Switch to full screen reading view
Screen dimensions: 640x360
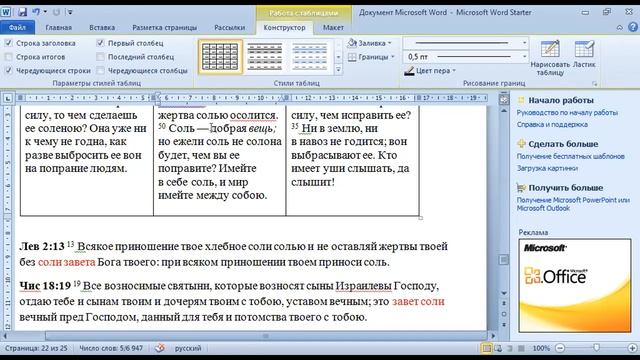point(498,348)
